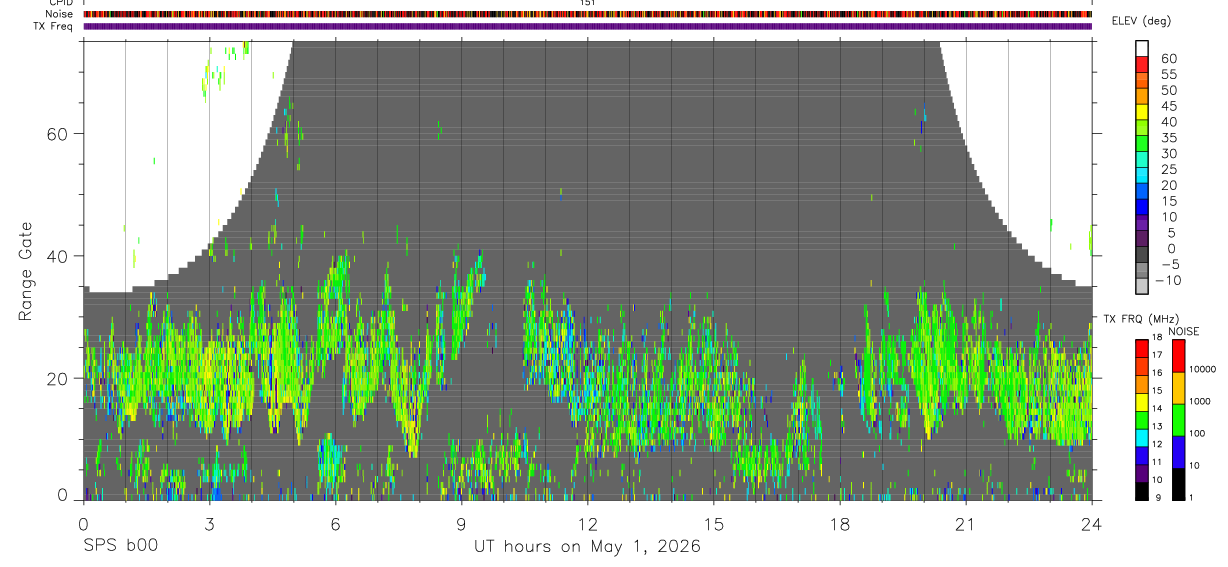Click the "UT hours on May 1, 2026" axis title
Image resolution: width=1228 pixels, height=567 pixels.
(587, 547)
